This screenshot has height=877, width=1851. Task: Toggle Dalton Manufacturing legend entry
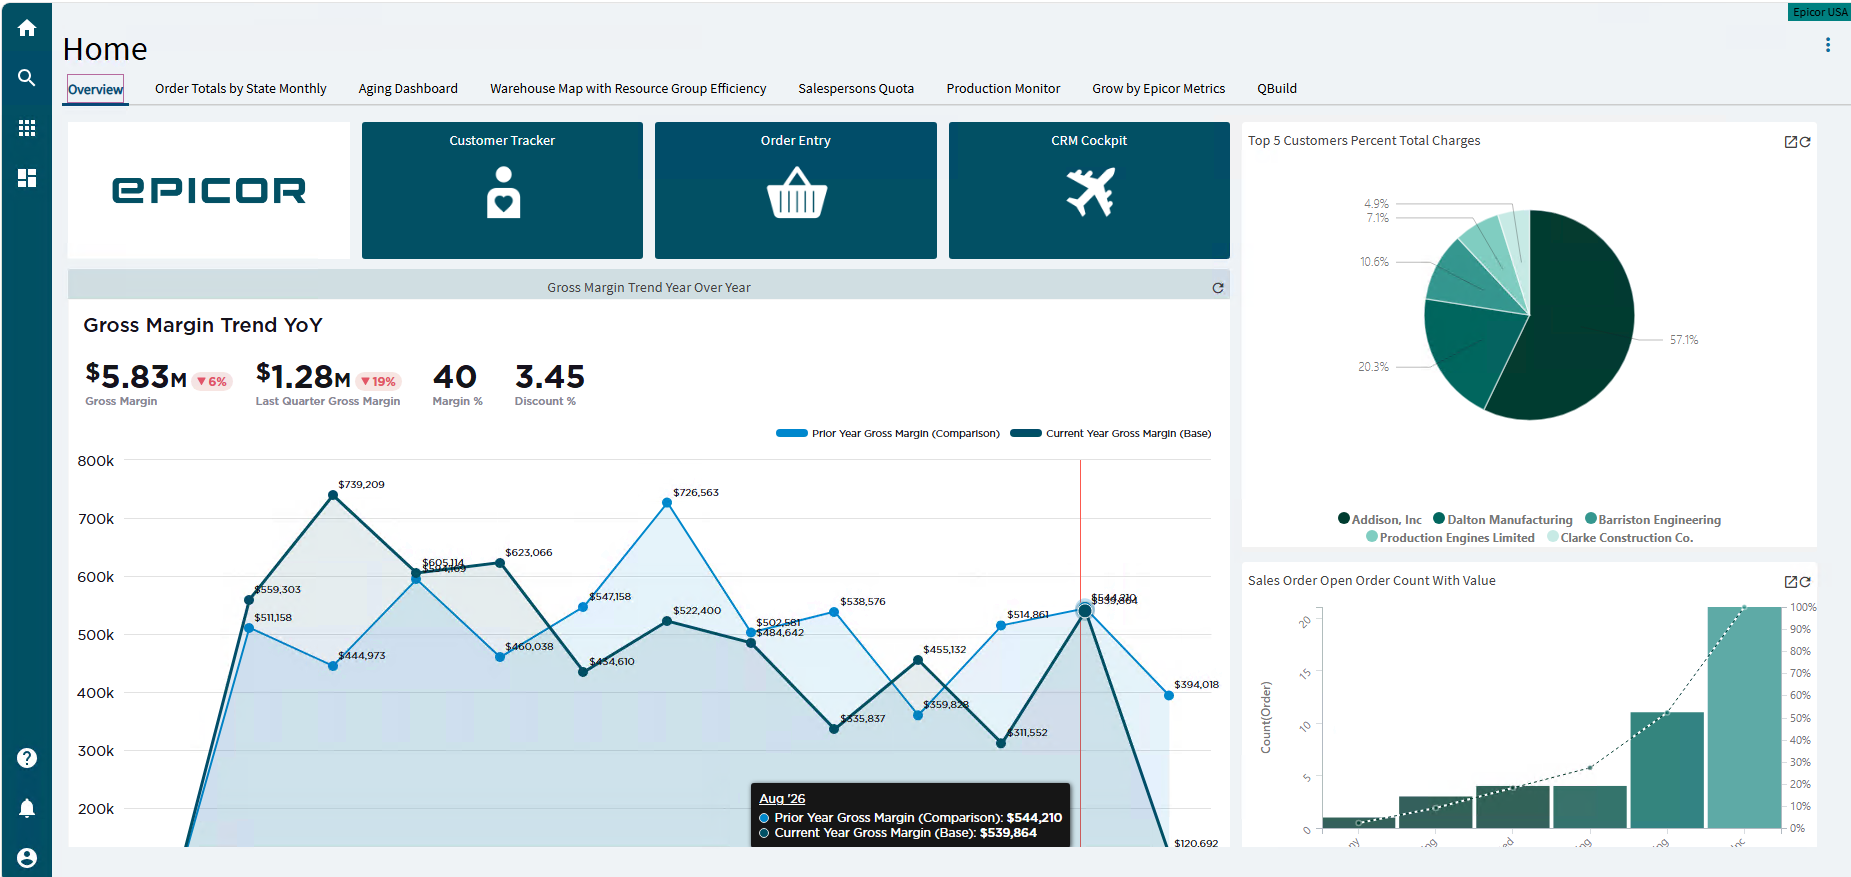tap(1503, 519)
